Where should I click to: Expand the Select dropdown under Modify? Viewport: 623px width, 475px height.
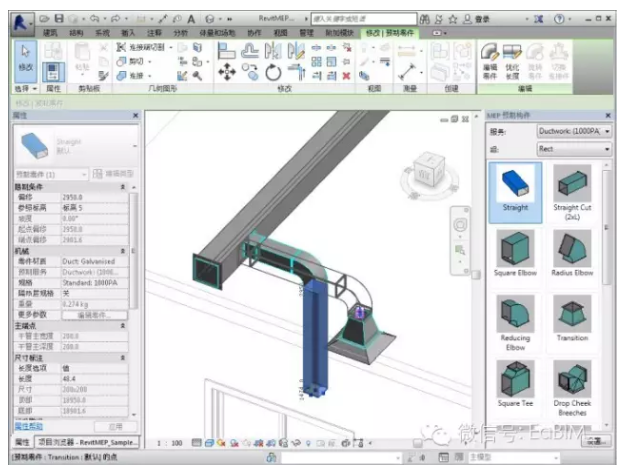click(26, 89)
